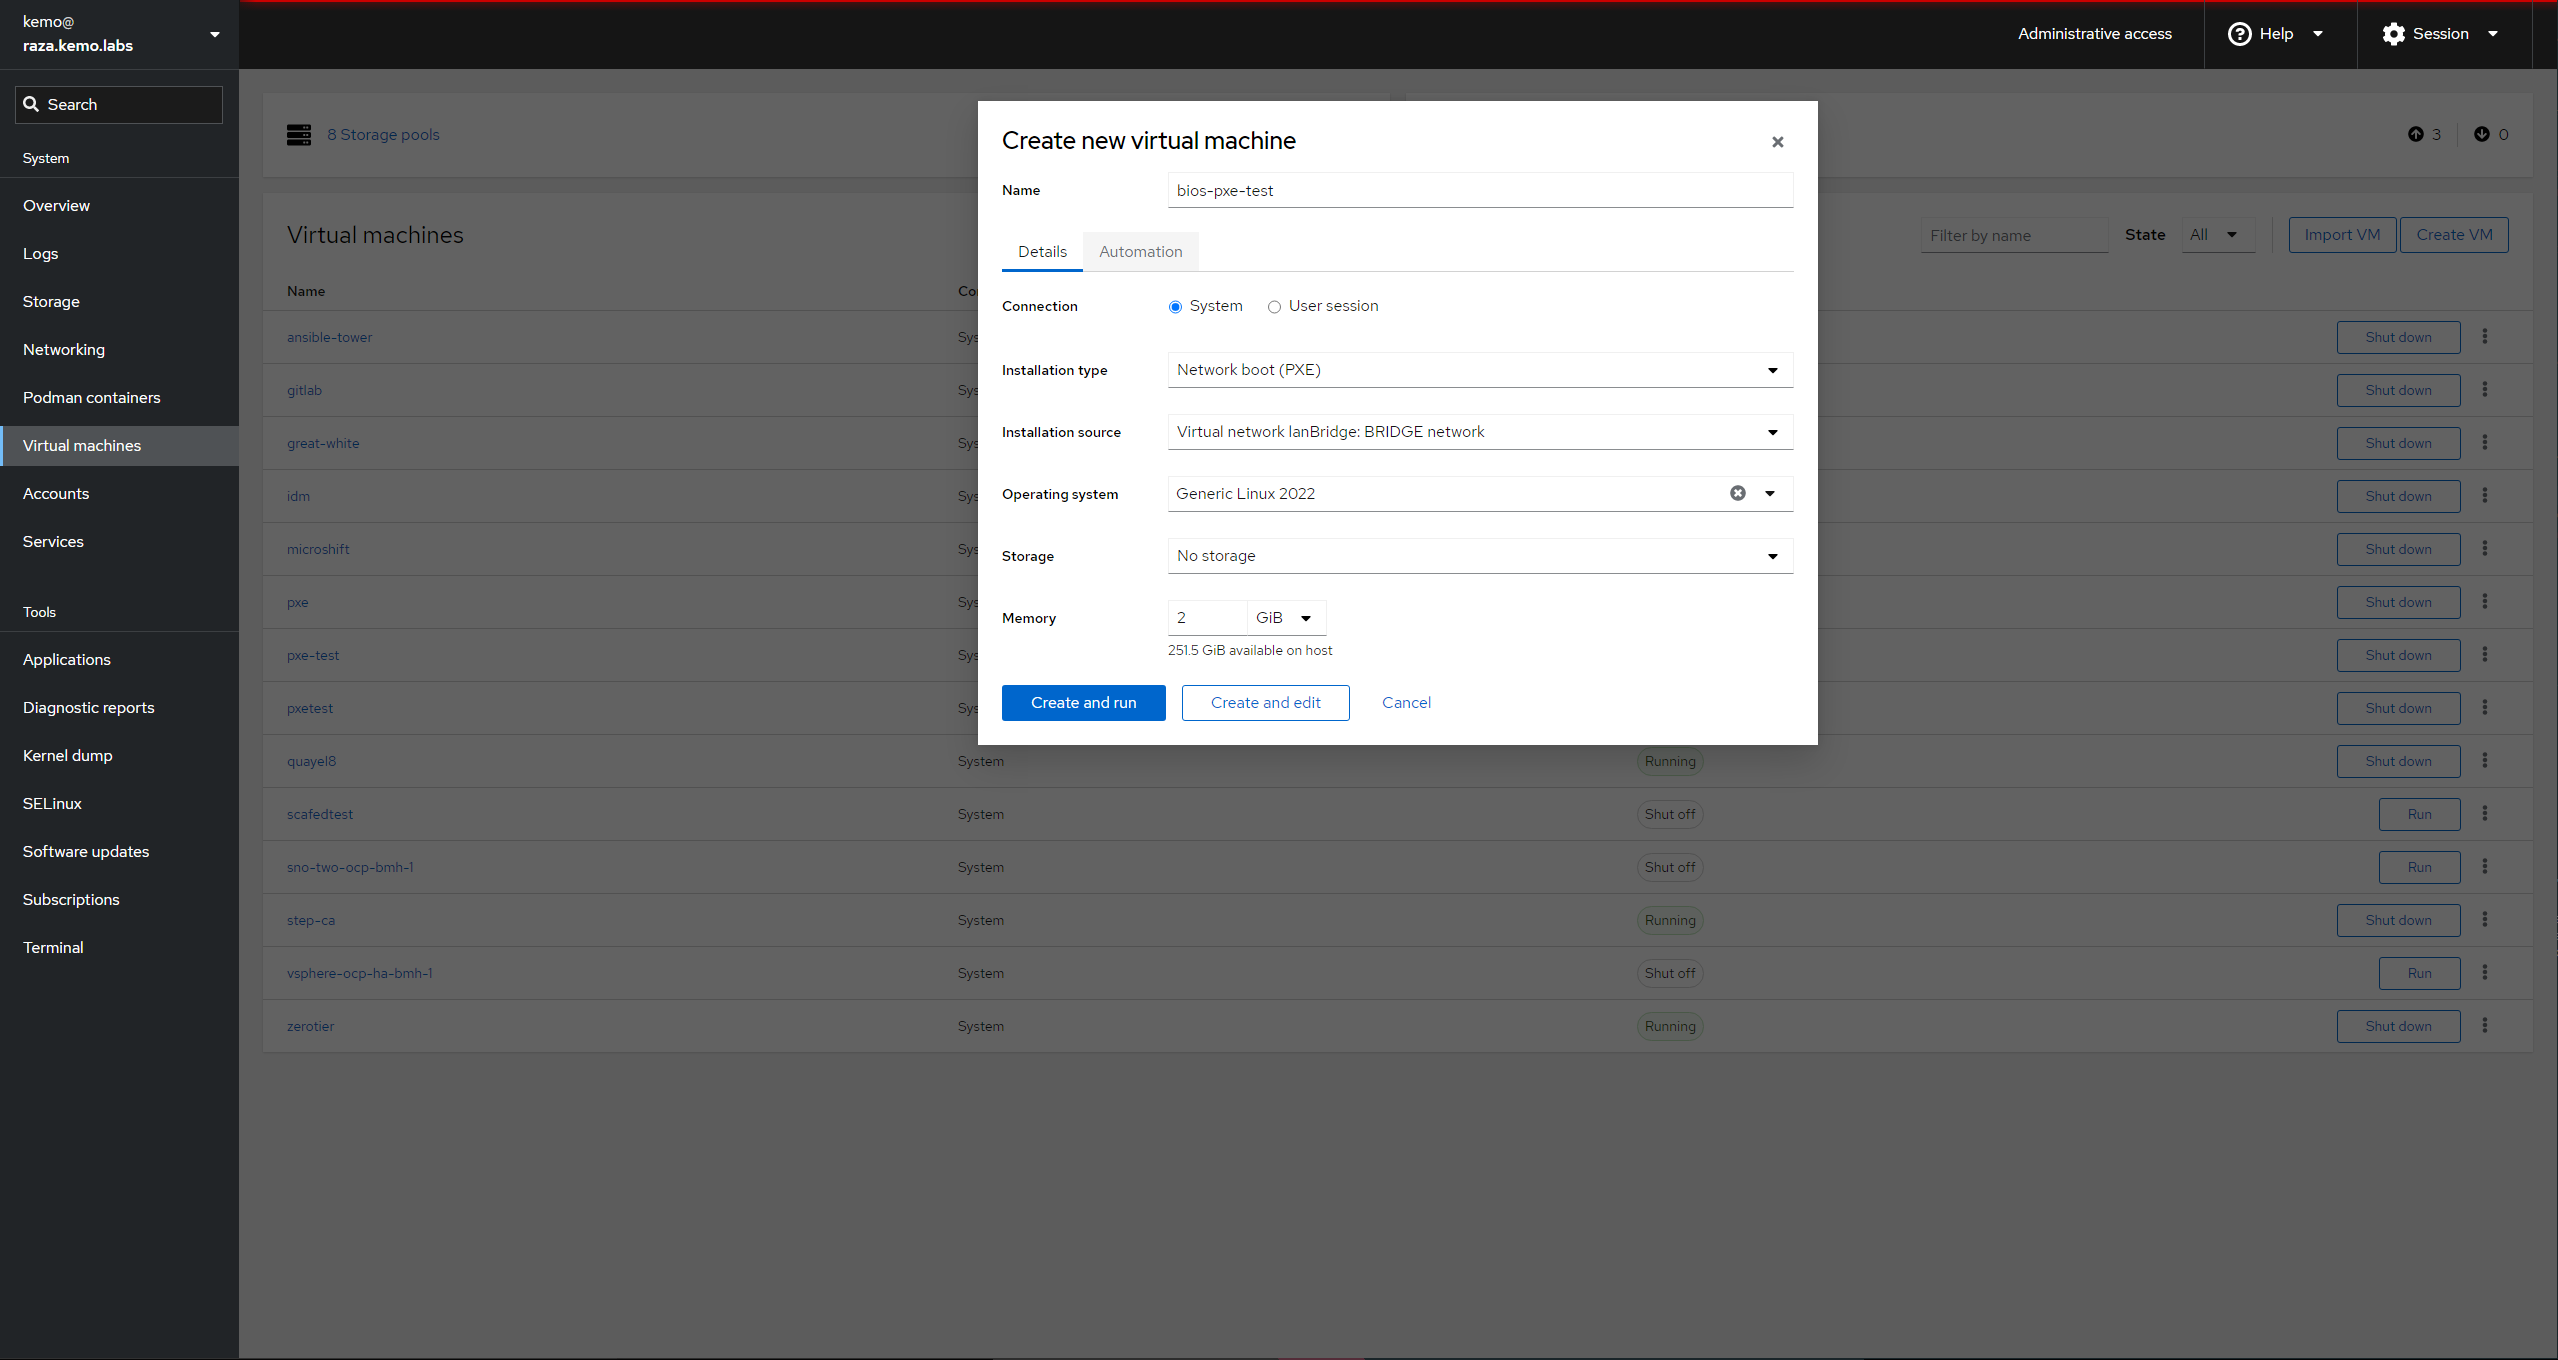Click the VM Name input field
Image resolution: width=2558 pixels, height=1360 pixels.
click(x=1479, y=191)
